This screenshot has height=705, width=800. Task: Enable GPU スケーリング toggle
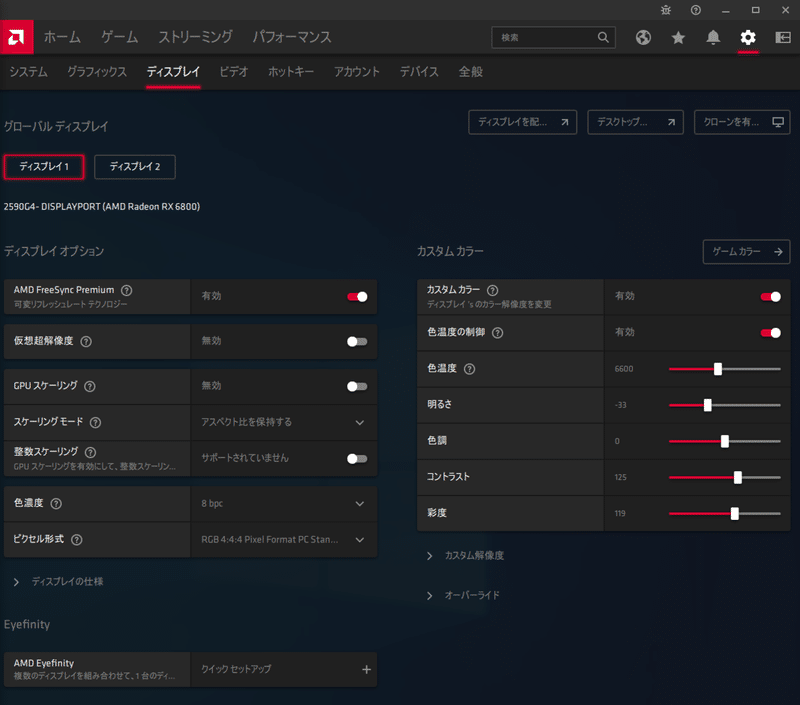tap(357, 387)
